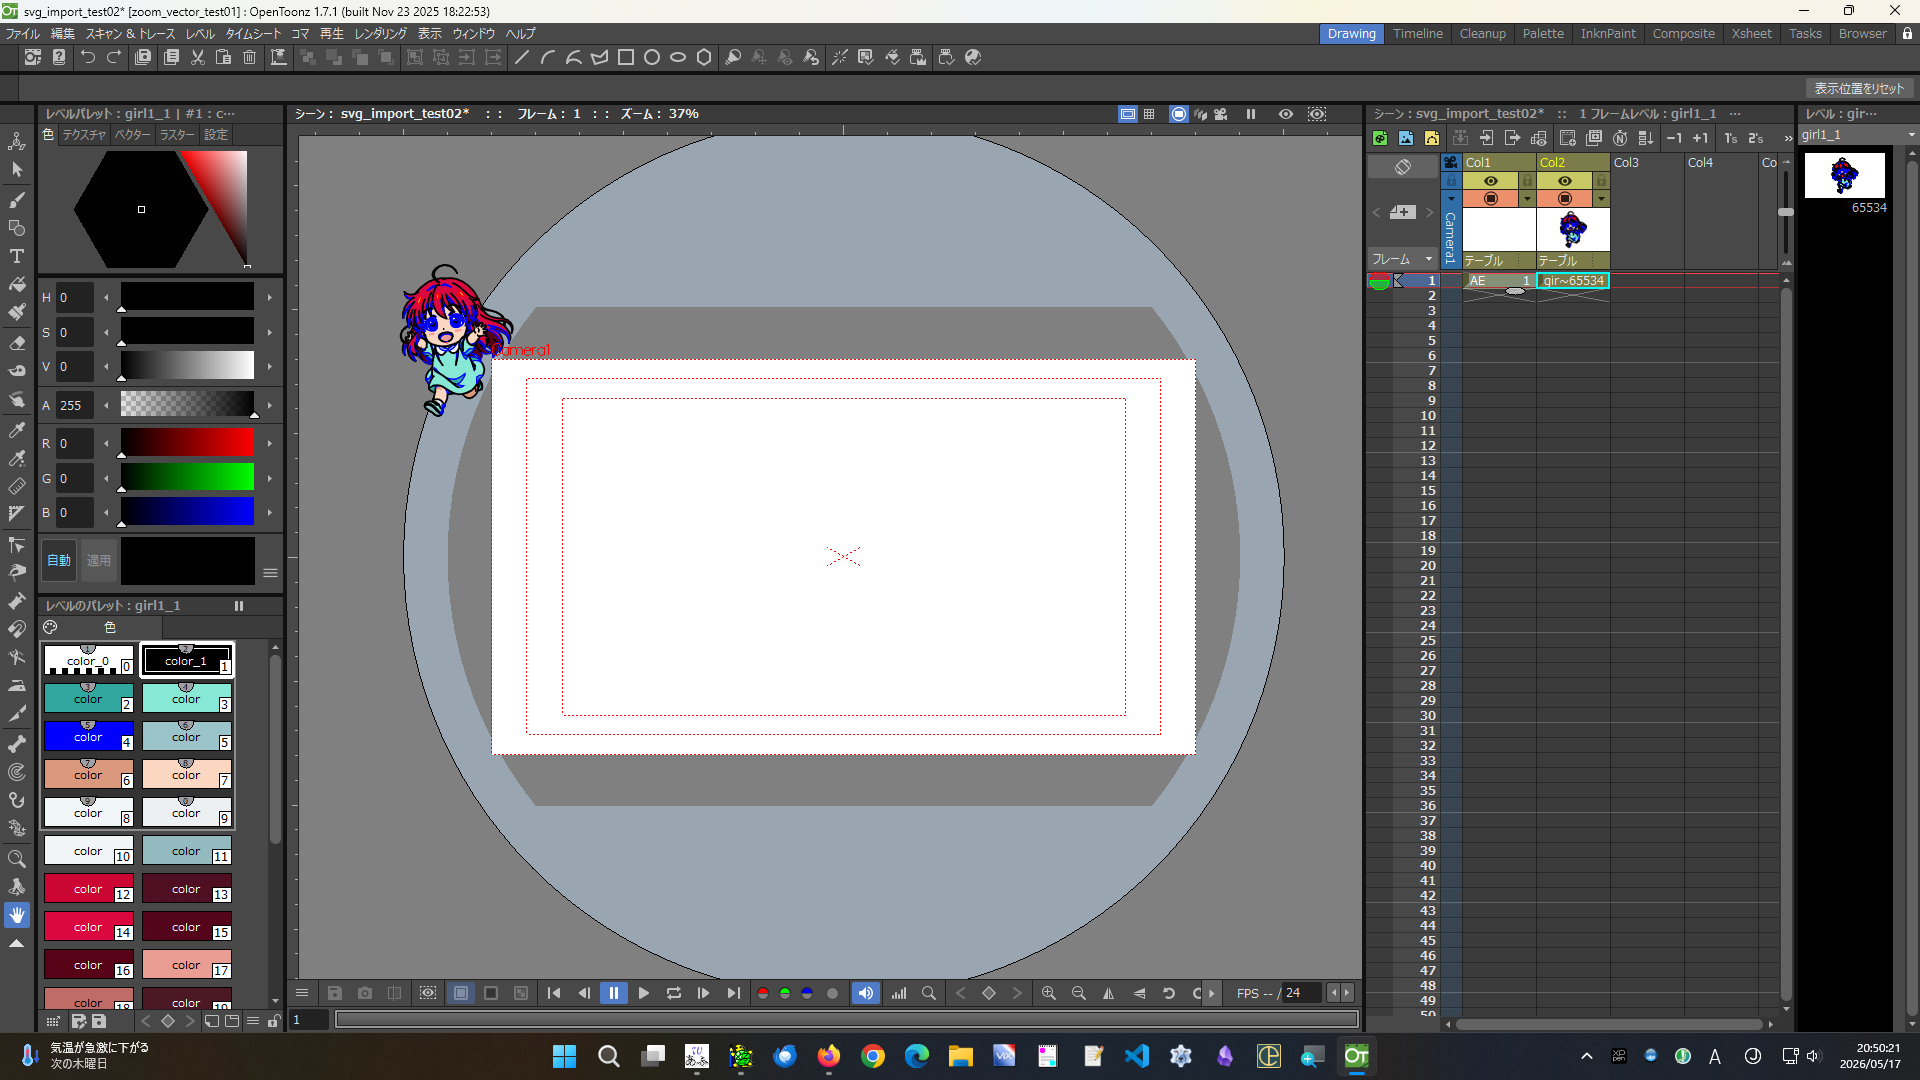Select the Eraser tool in left toolbar
Screen dimensions: 1920x1080
[x=17, y=342]
